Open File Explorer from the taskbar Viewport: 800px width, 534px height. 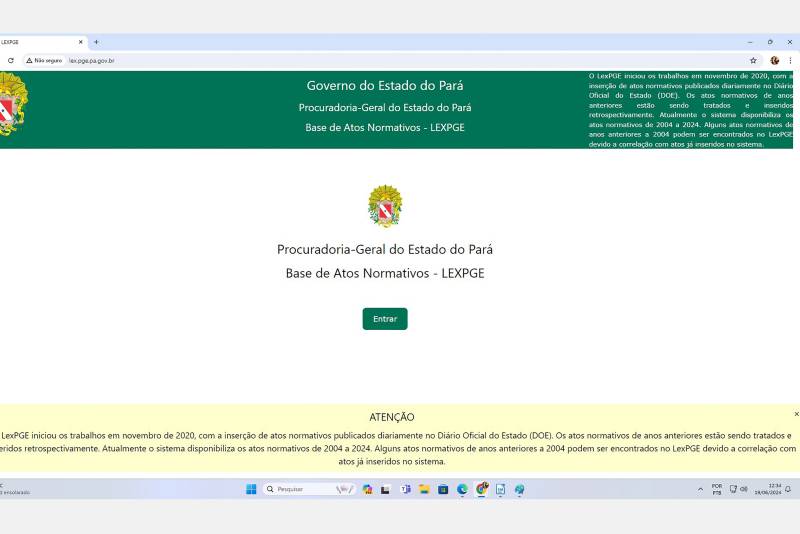coord(424,489)
